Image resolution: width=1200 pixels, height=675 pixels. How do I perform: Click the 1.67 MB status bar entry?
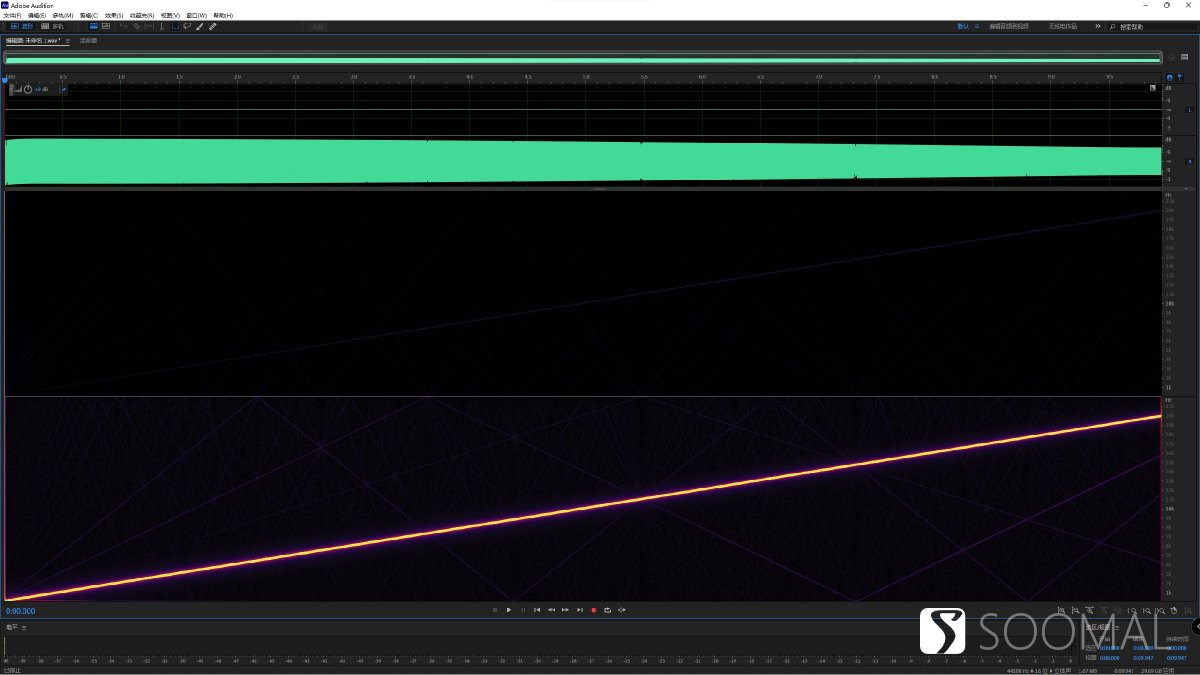(x=1088, y=671)
